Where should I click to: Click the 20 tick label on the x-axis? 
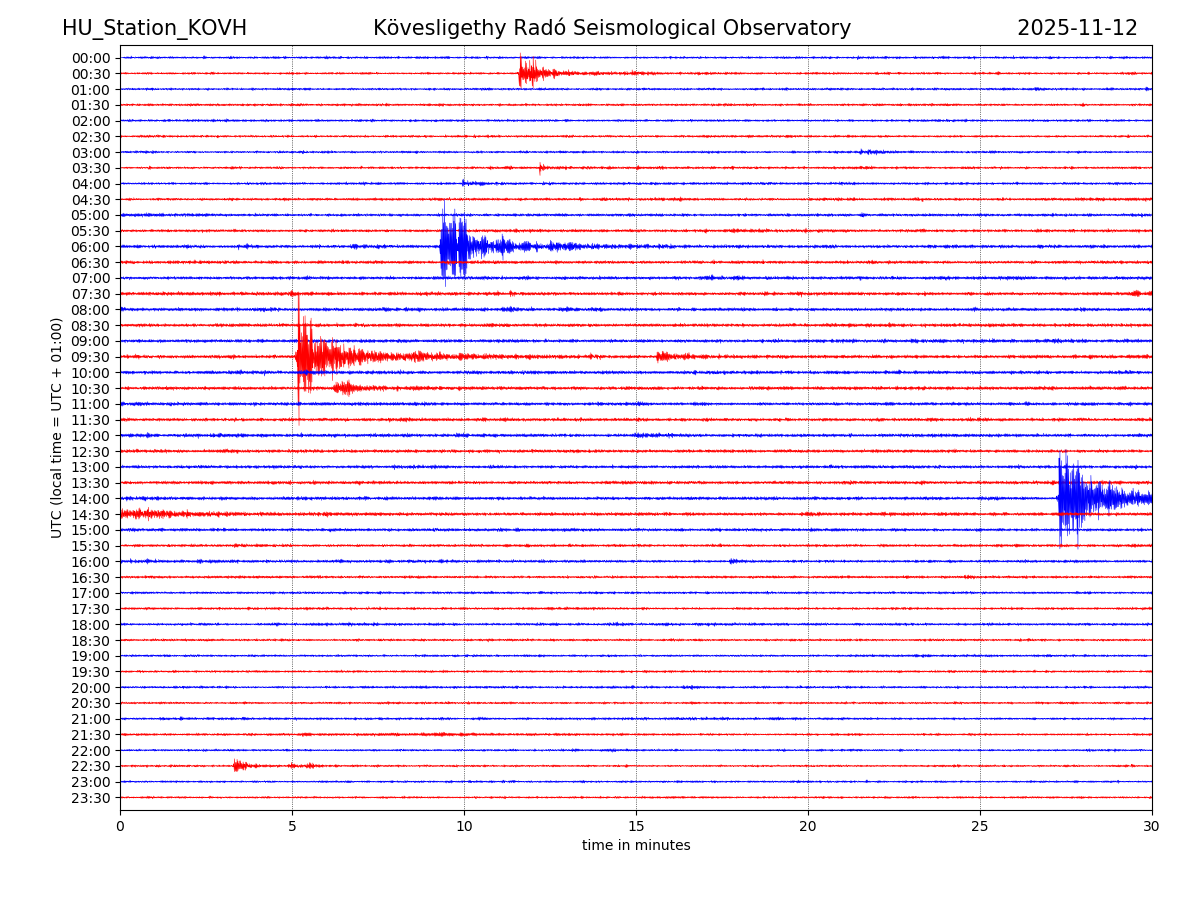(808, 826)
